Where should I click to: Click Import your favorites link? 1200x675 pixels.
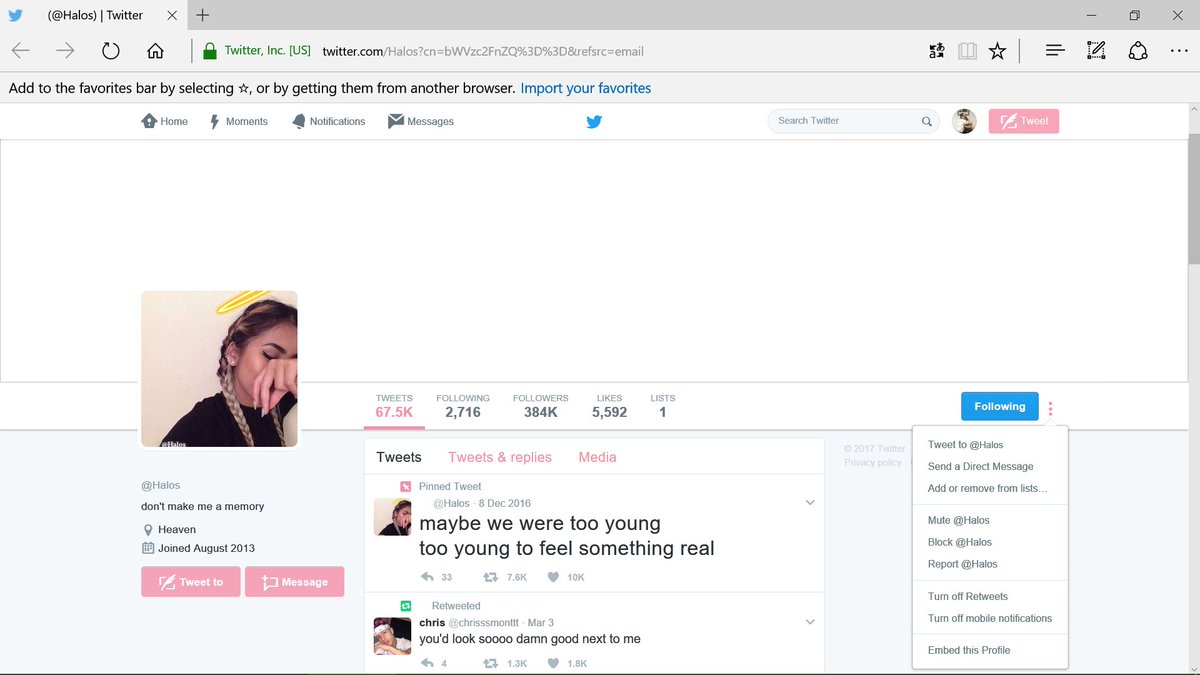[586, 88]
